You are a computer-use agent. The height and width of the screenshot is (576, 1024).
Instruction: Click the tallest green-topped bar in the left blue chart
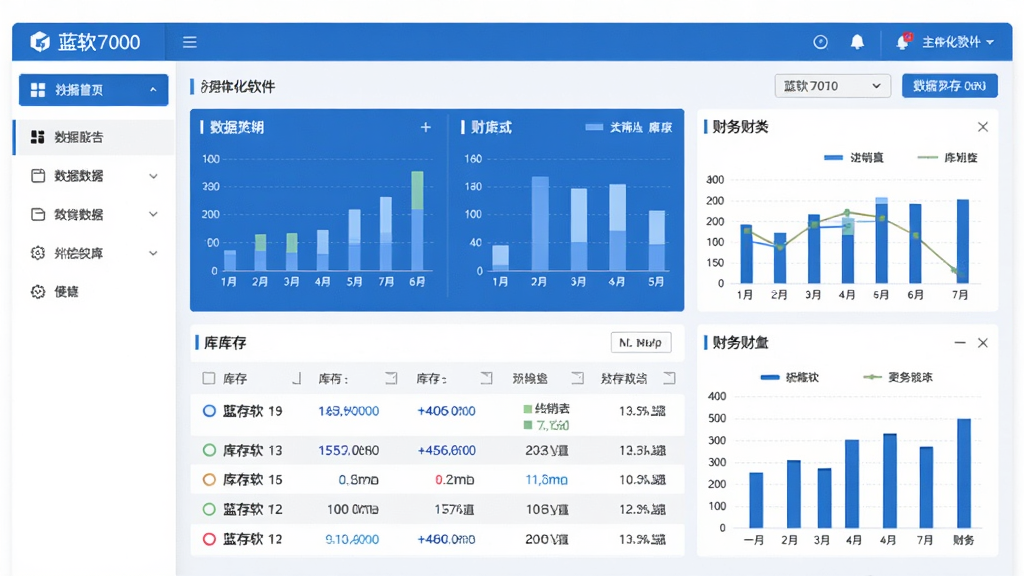[x=417, y=221]
